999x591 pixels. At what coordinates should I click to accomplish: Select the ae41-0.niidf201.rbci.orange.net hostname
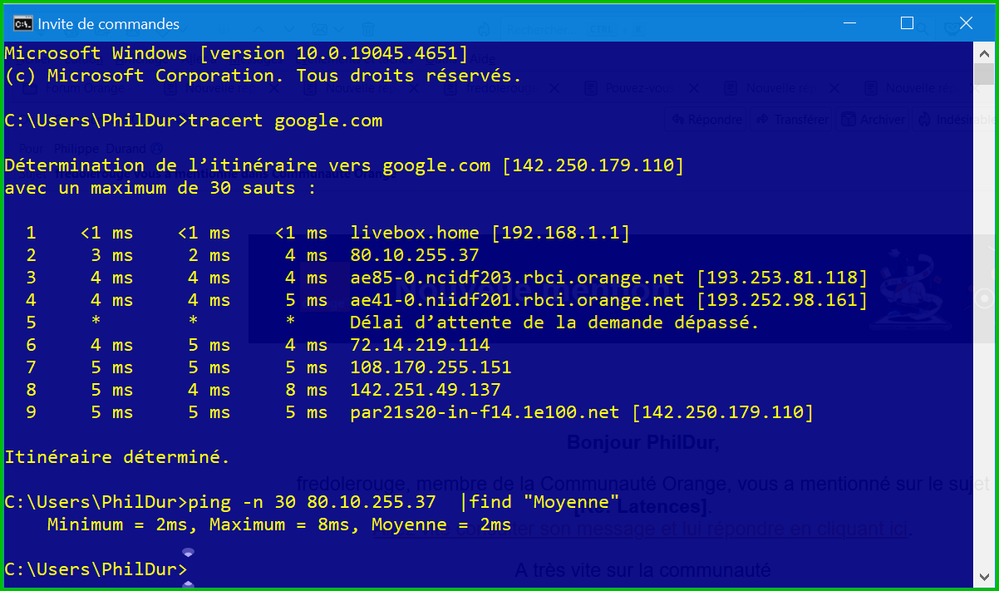point(517,300)
